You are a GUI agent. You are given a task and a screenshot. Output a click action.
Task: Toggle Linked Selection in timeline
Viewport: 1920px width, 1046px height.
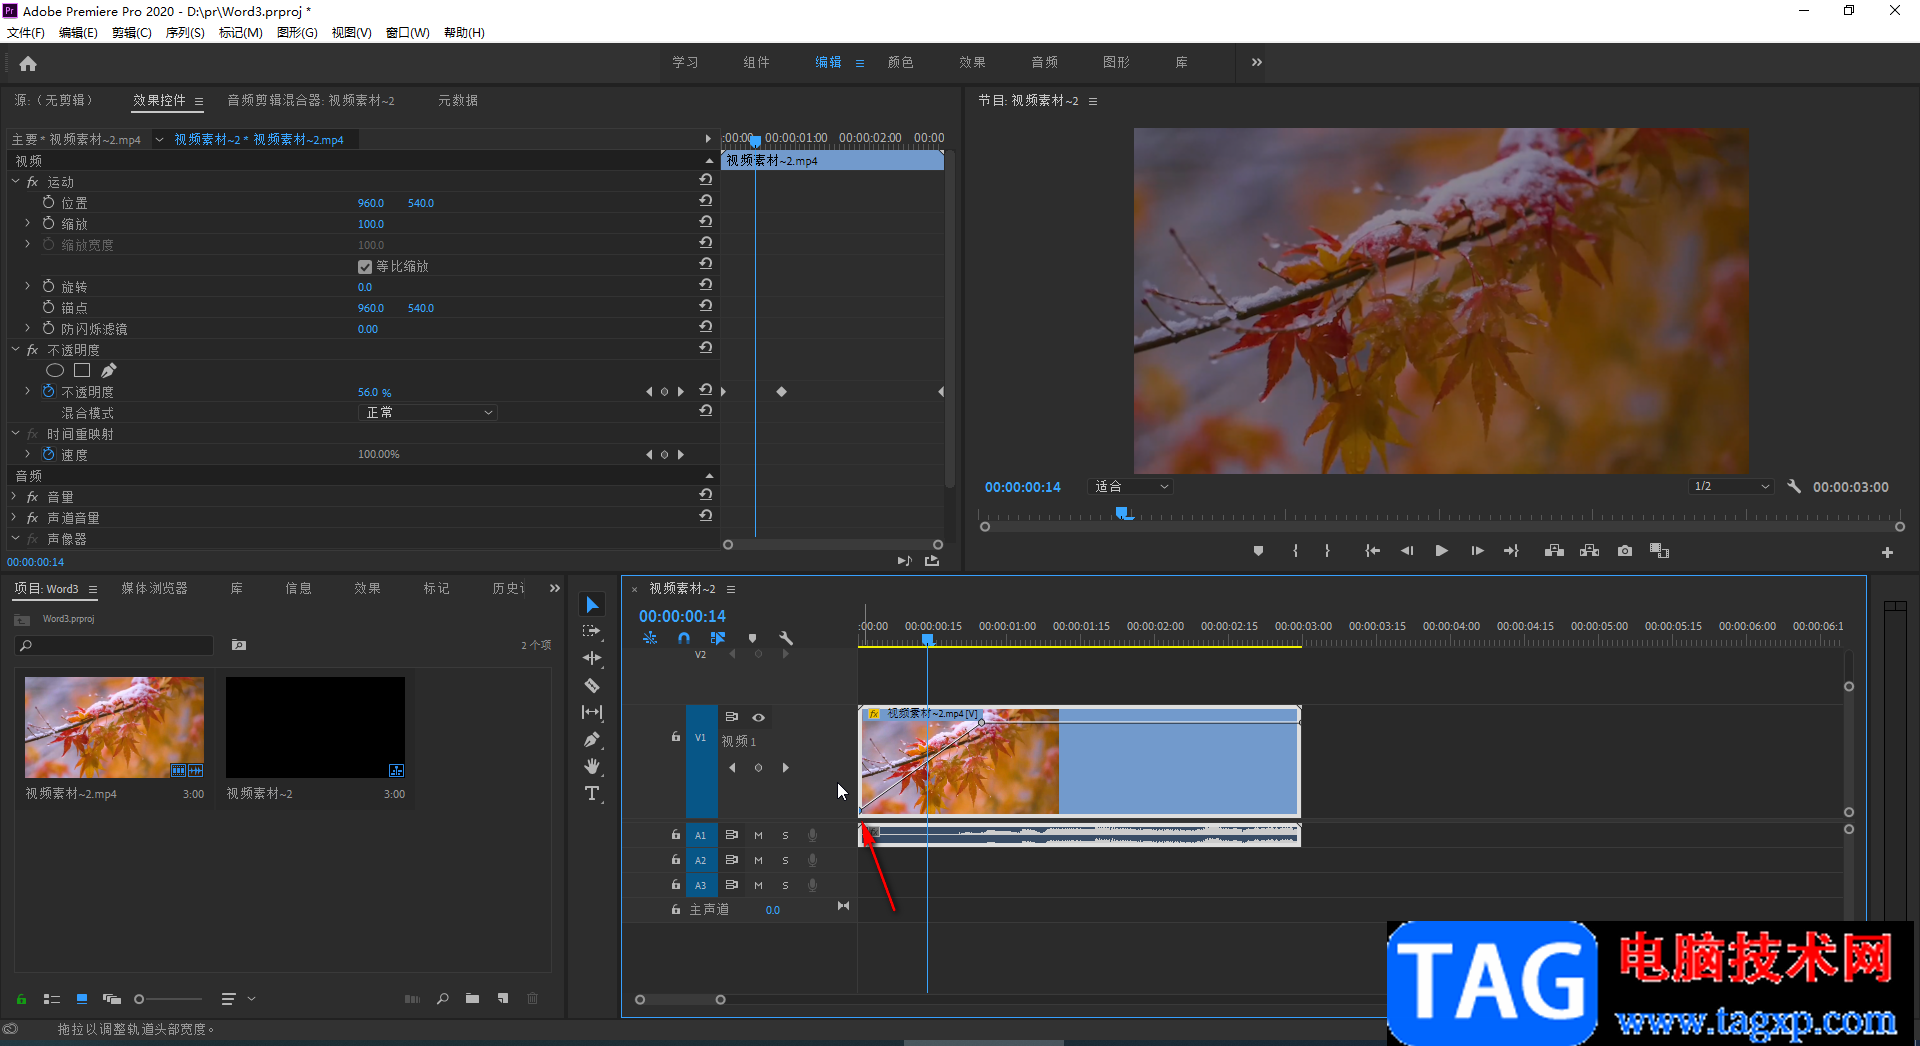point(718,638)
